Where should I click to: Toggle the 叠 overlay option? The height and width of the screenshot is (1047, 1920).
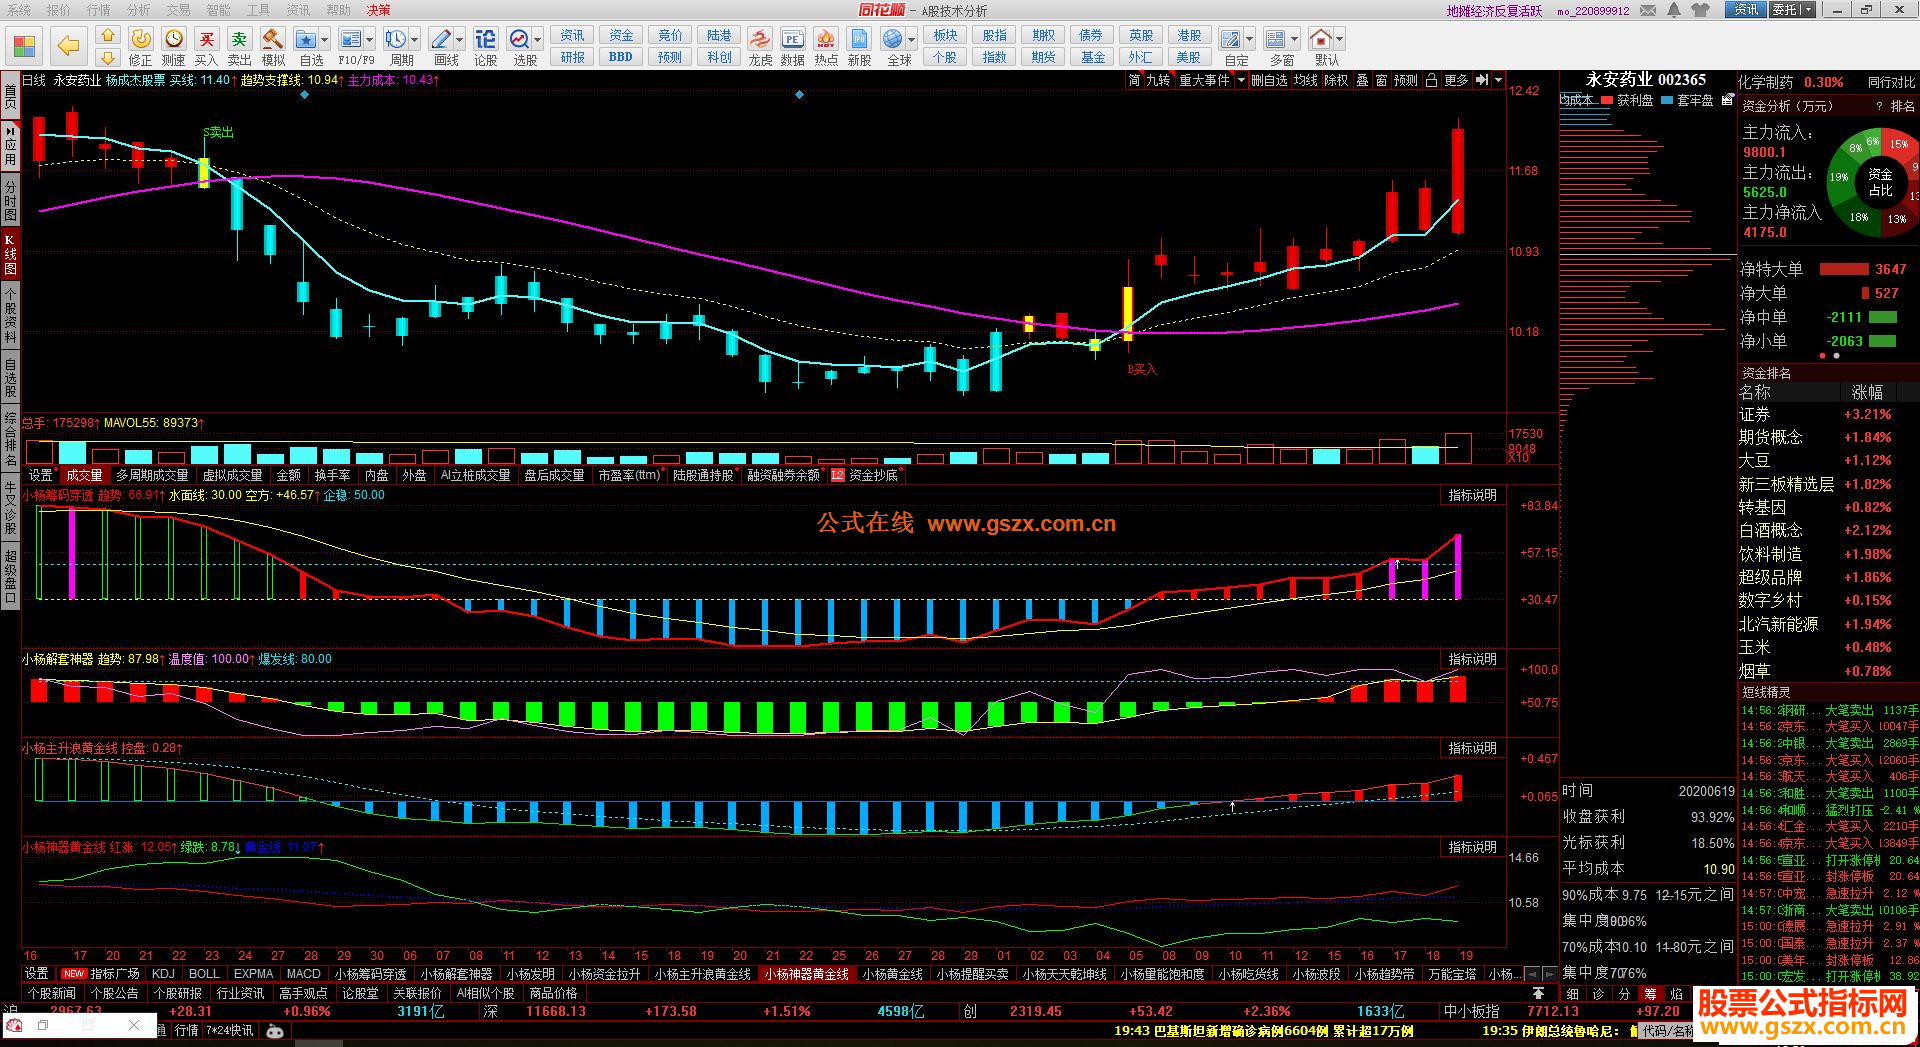point(1362,80)
